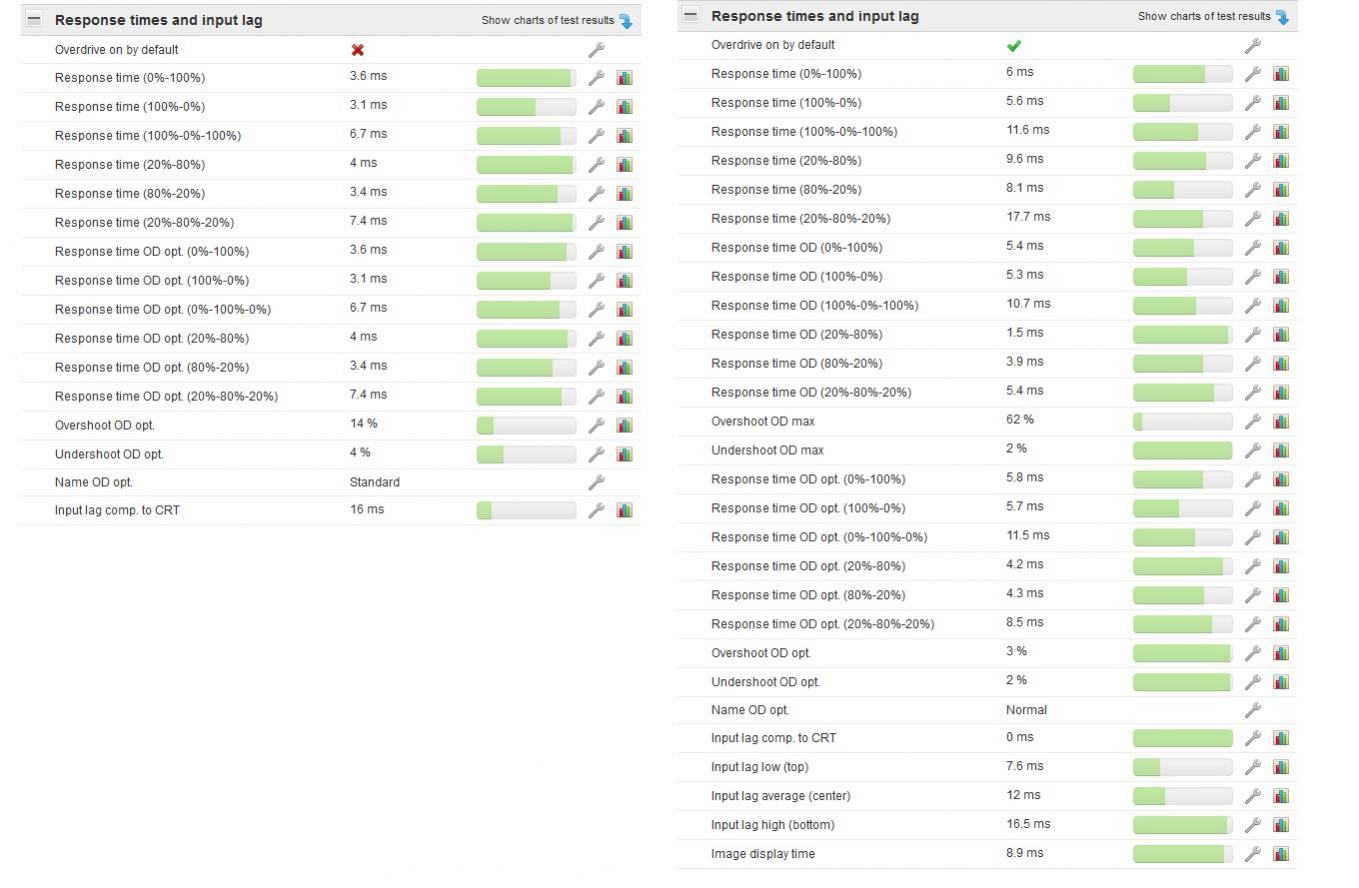Click green checkmark for Overdrive on by default
This screenshot has width=1359, height=888.
coord(1014,45)
